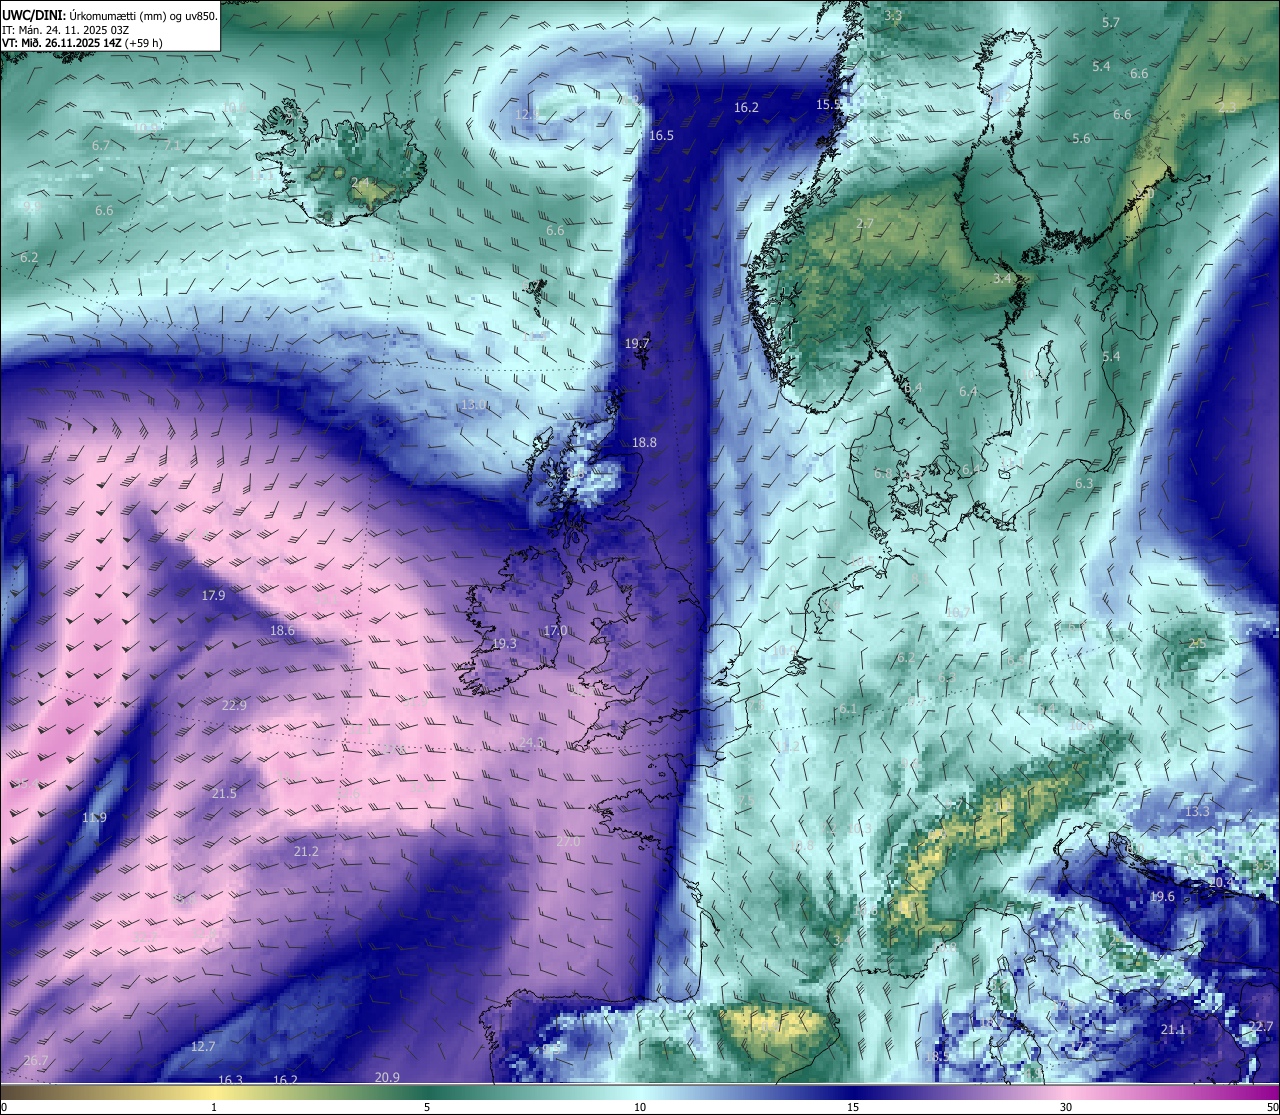This screenshot has width=1280, height=1115.
Task: Click the map value label 24.3
Action: tap(532, 743)
